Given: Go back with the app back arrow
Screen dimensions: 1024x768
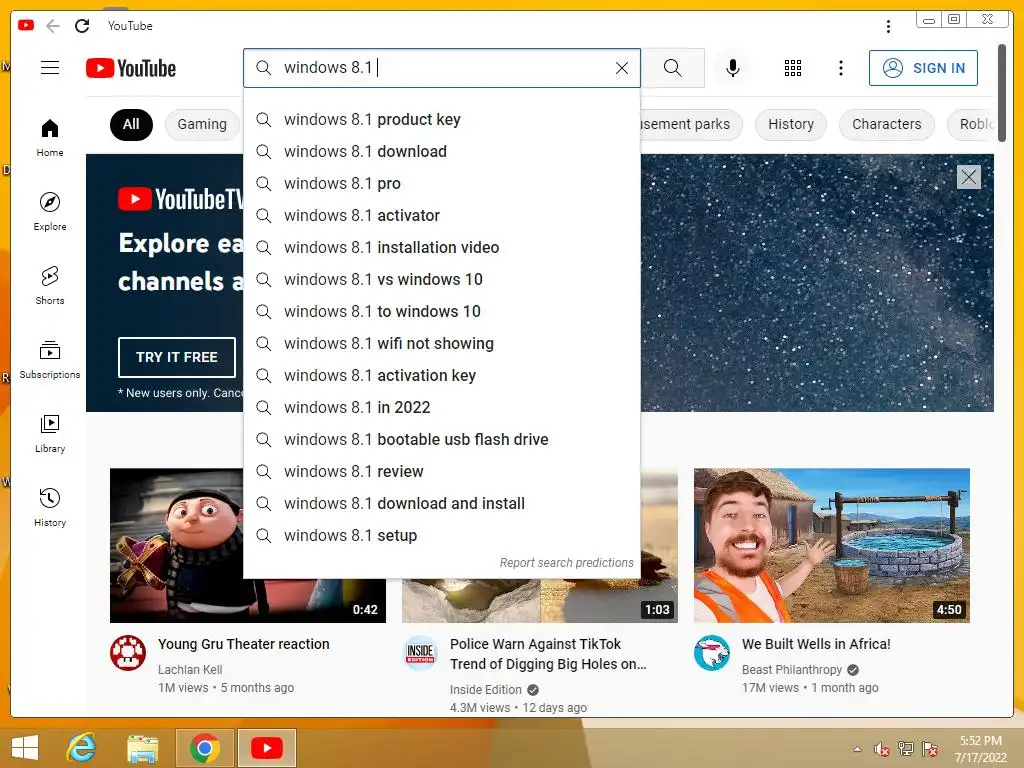Looking at the screenshot, I should 53,26.
